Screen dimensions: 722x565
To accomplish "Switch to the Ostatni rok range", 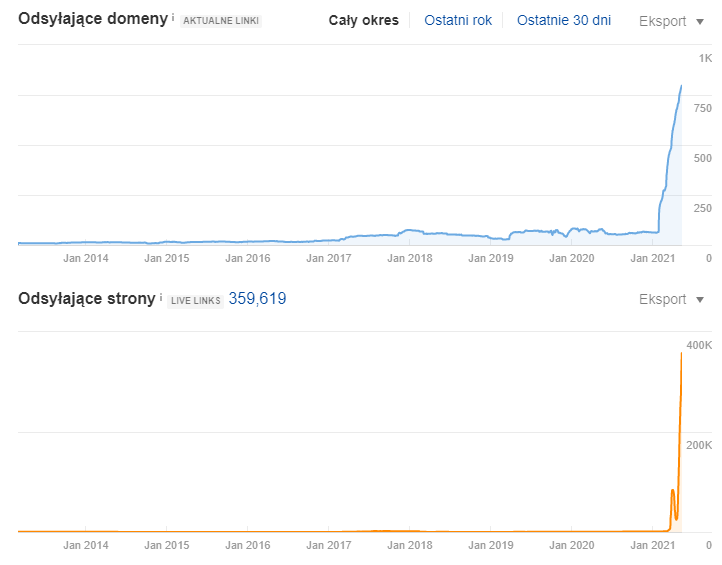I will click(458, 20).
